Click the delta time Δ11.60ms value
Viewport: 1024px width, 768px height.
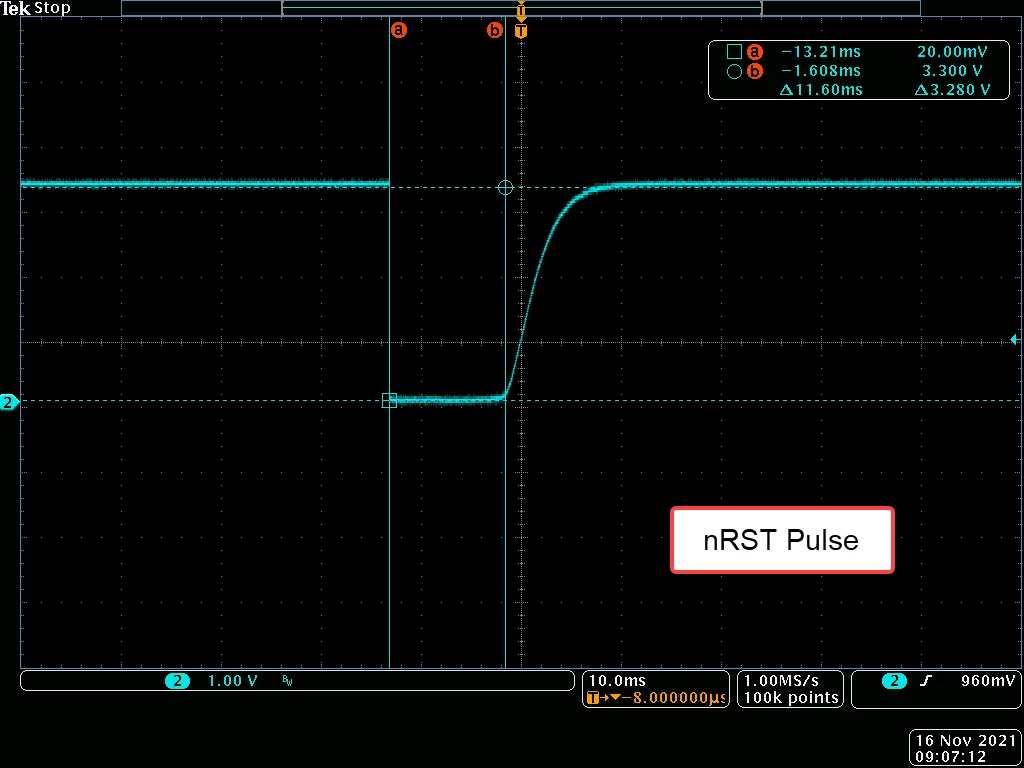tap(821, 89)
